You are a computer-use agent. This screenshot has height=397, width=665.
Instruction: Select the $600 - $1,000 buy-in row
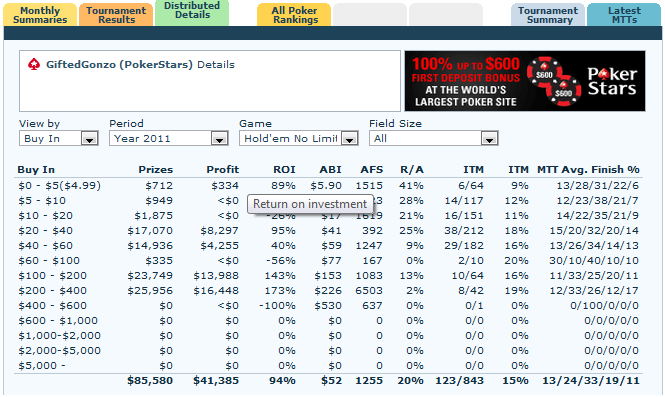[x=328, y=321]
